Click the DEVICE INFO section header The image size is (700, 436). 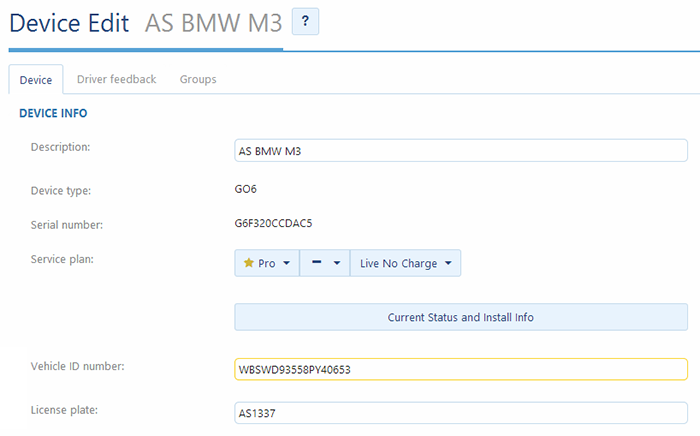(x=53, y=113)
